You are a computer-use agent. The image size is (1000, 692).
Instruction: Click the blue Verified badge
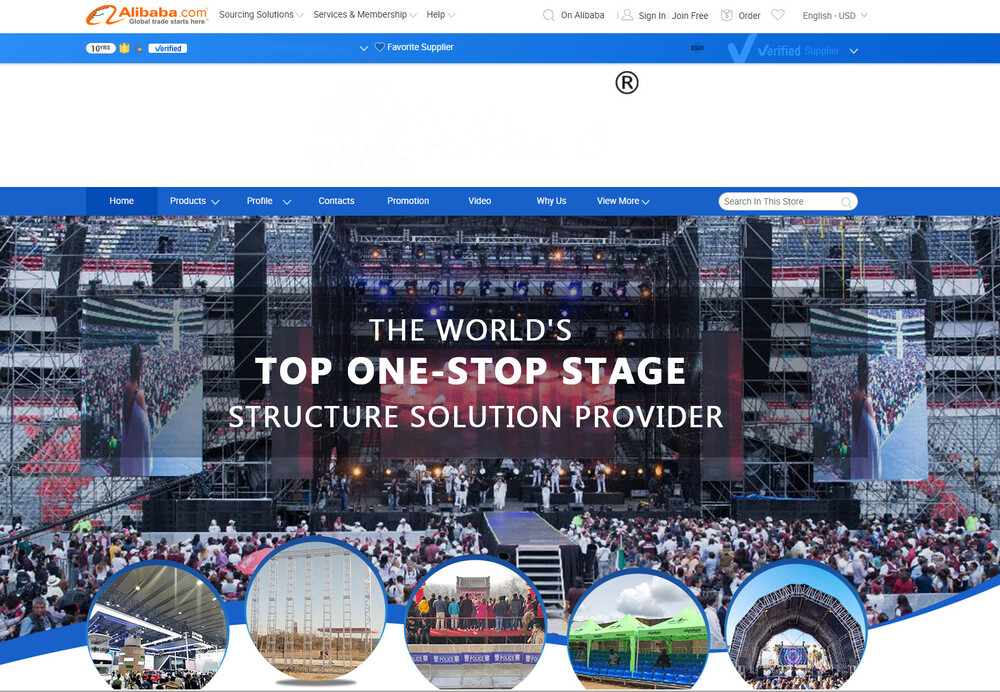point(167,48)
